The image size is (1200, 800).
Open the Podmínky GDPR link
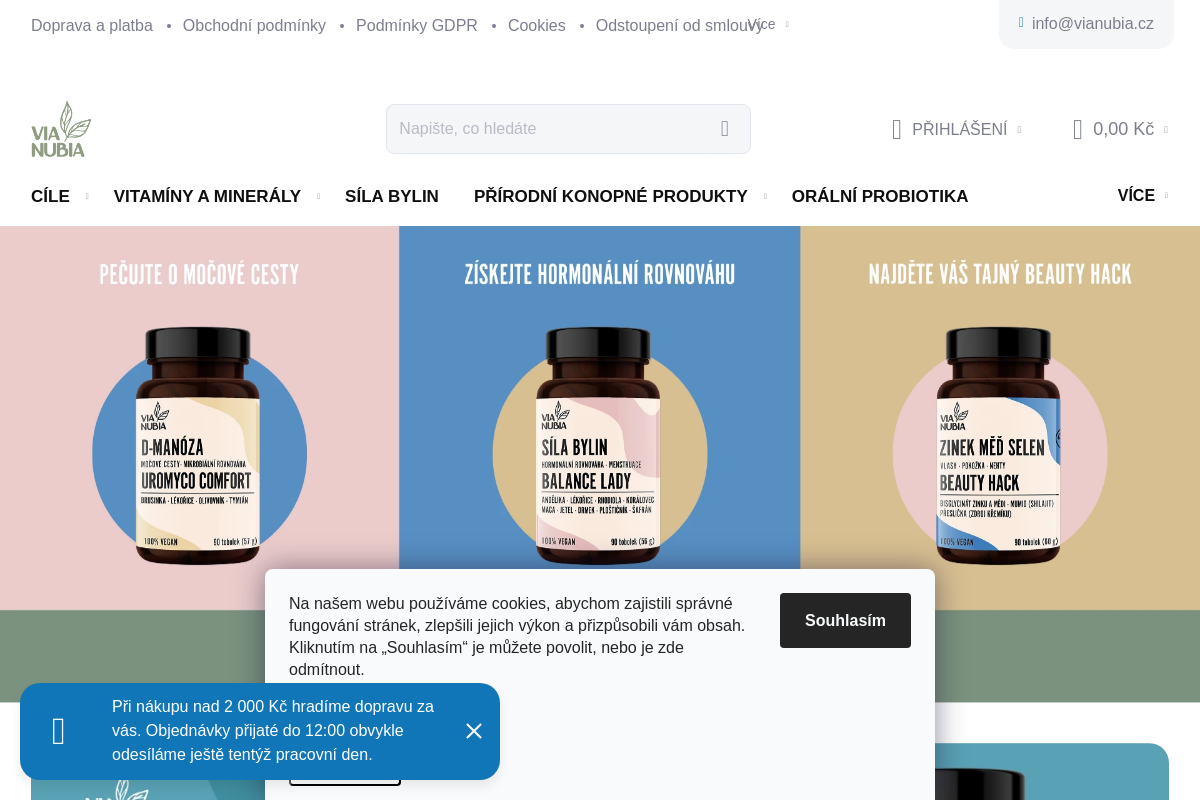(417, 25)
